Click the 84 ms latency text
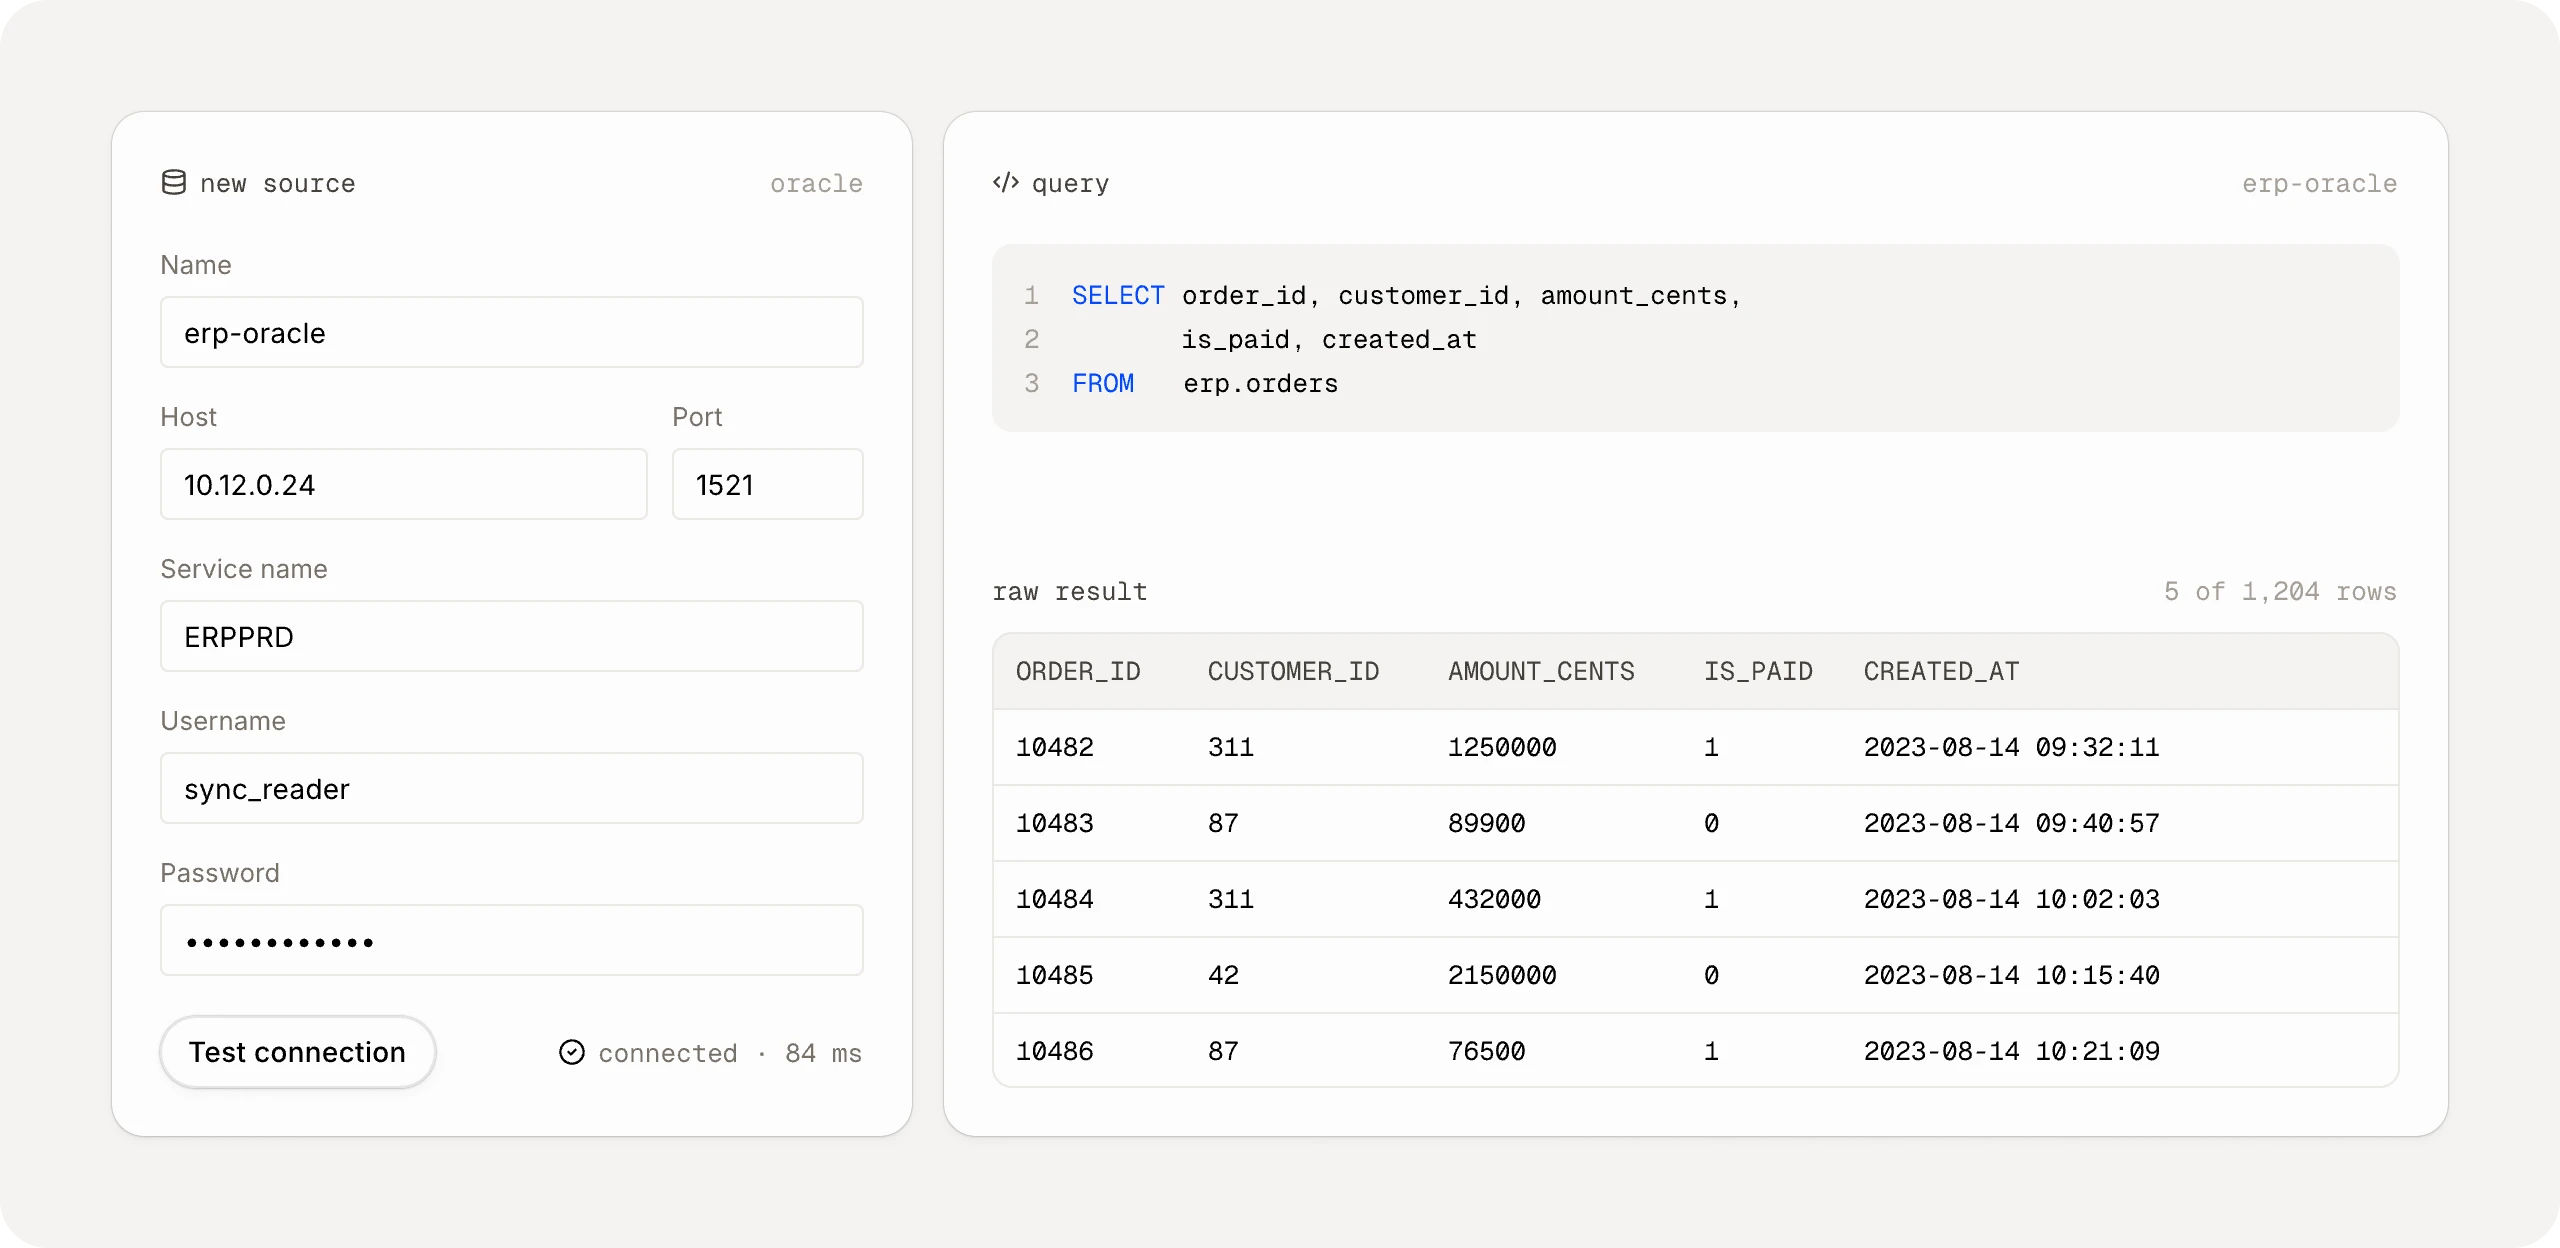Image resolution: width=2560 pixels, height=1248 pixels. pos(823,1053)
